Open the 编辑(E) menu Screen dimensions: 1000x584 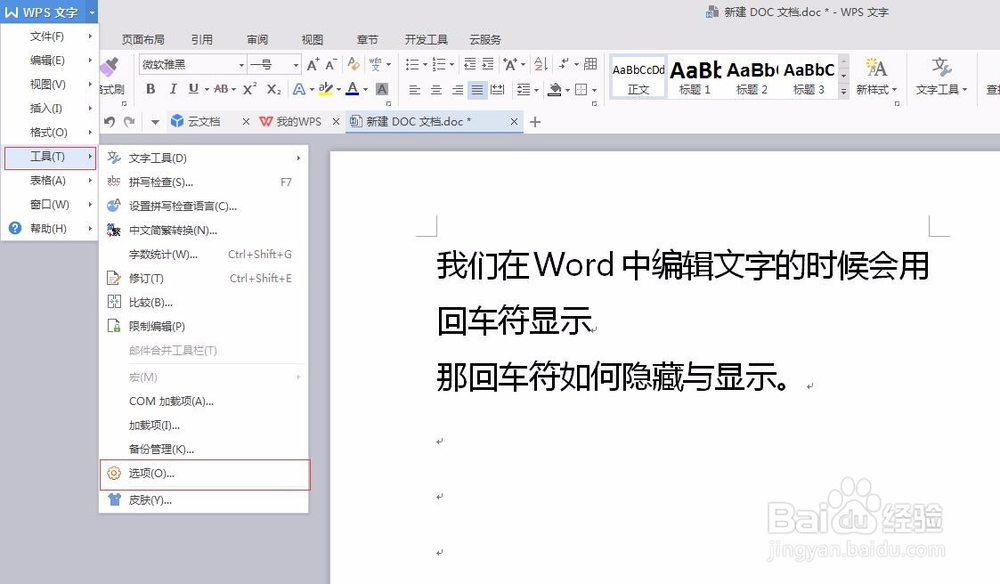49,60
